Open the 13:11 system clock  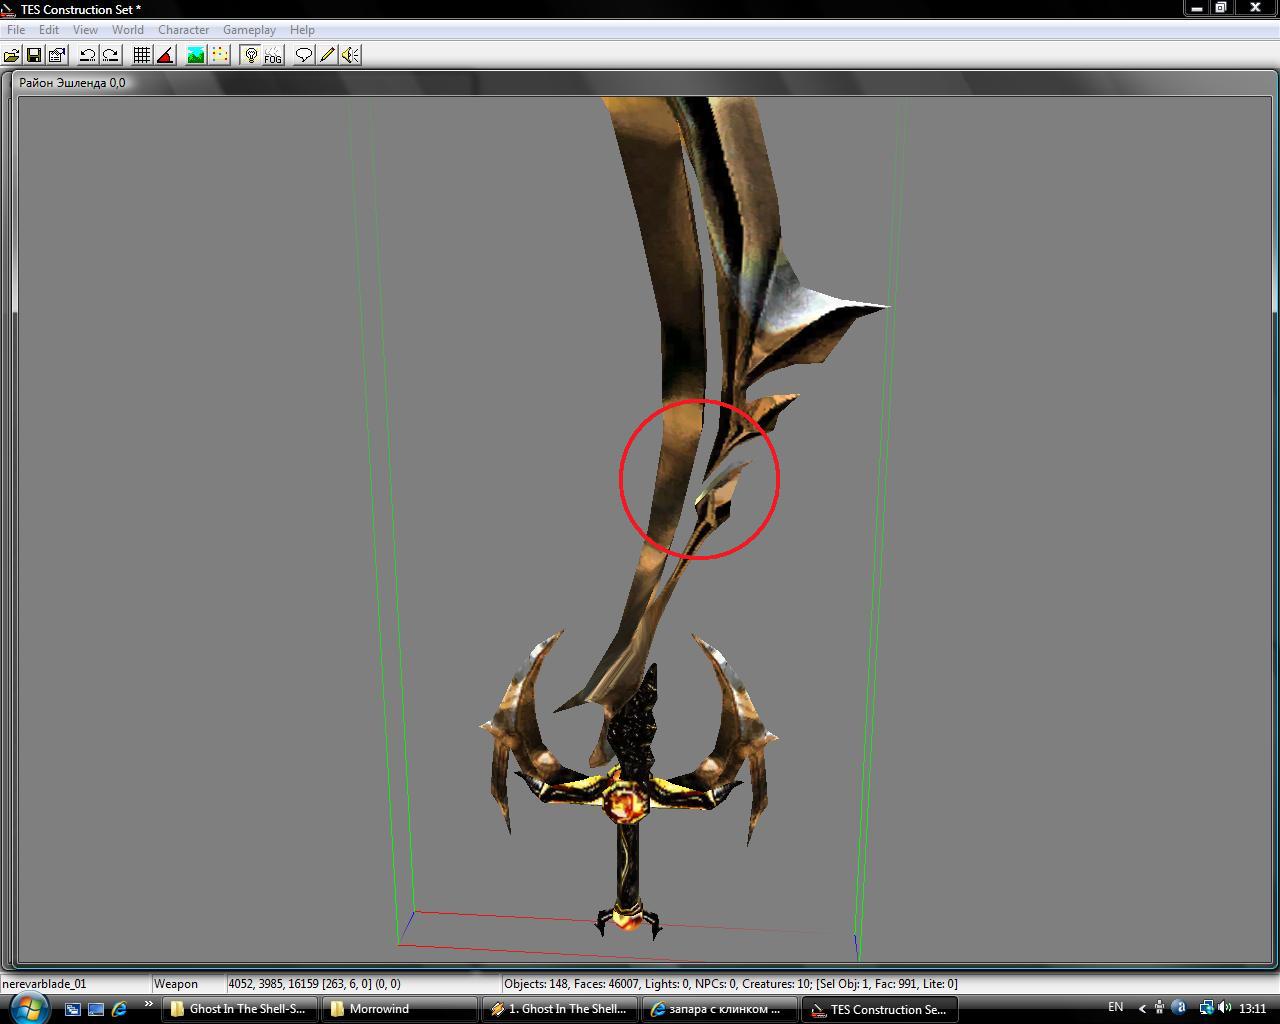(1252, 1009)
